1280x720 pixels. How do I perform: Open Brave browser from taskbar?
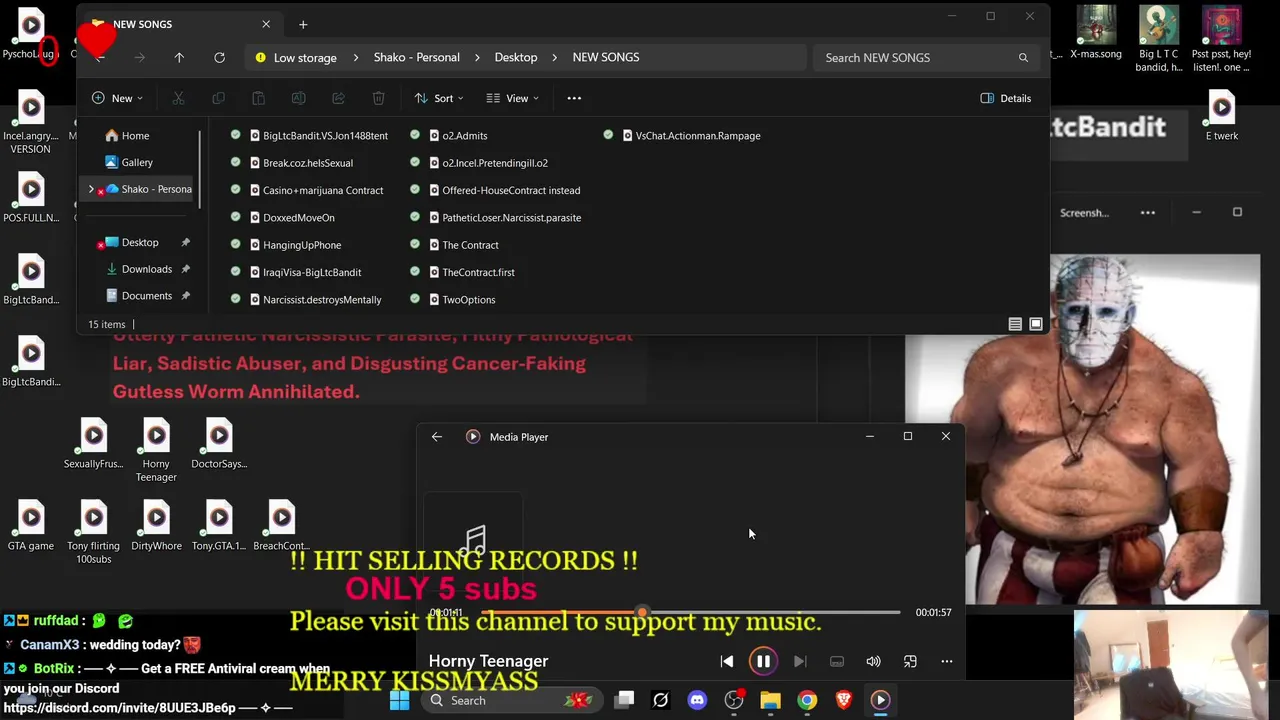pos(844,700)
